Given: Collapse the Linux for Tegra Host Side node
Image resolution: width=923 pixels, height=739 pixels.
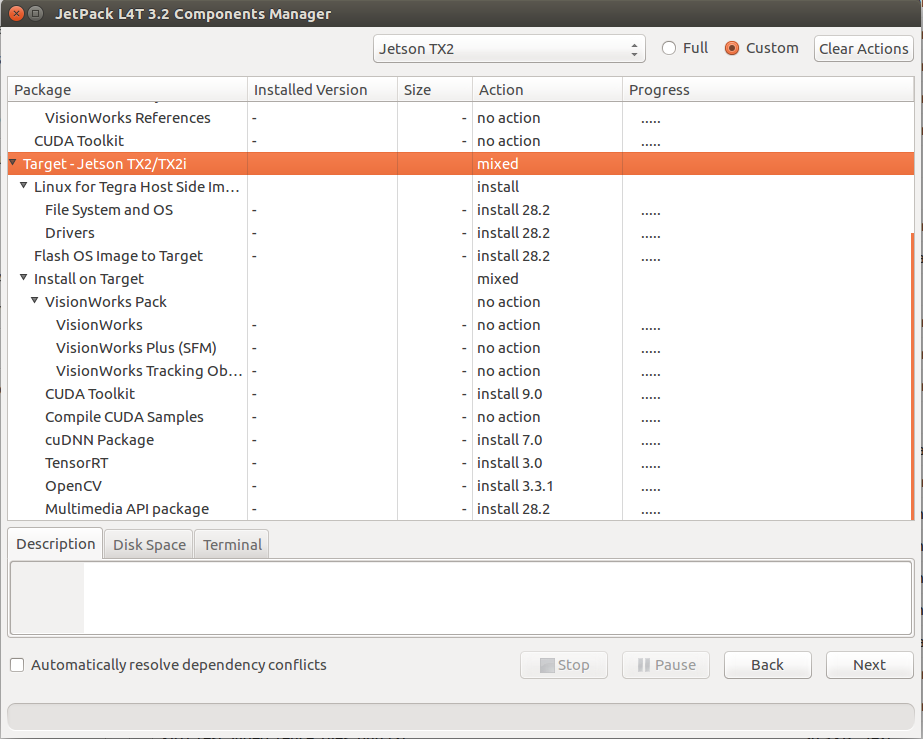Looking at the screenshot, I should click(24, 185).
